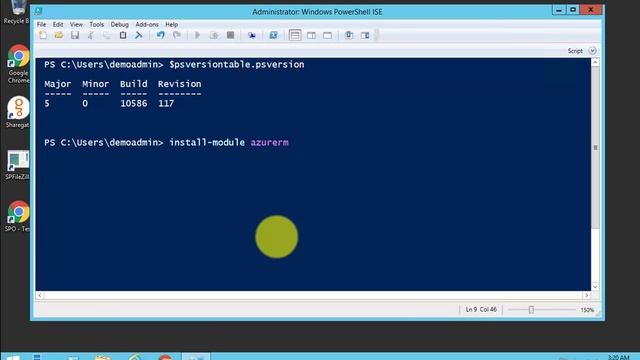Click the vertical scrollbar up arrow

click(595, 62)
